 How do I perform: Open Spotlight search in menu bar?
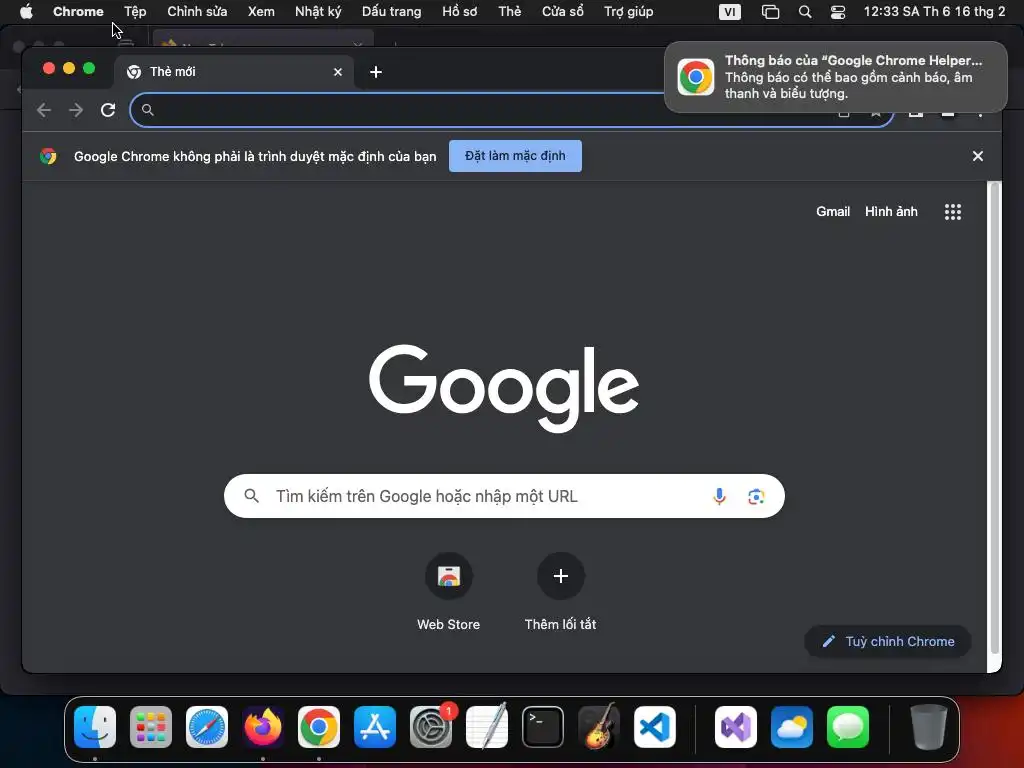(805, 12)
